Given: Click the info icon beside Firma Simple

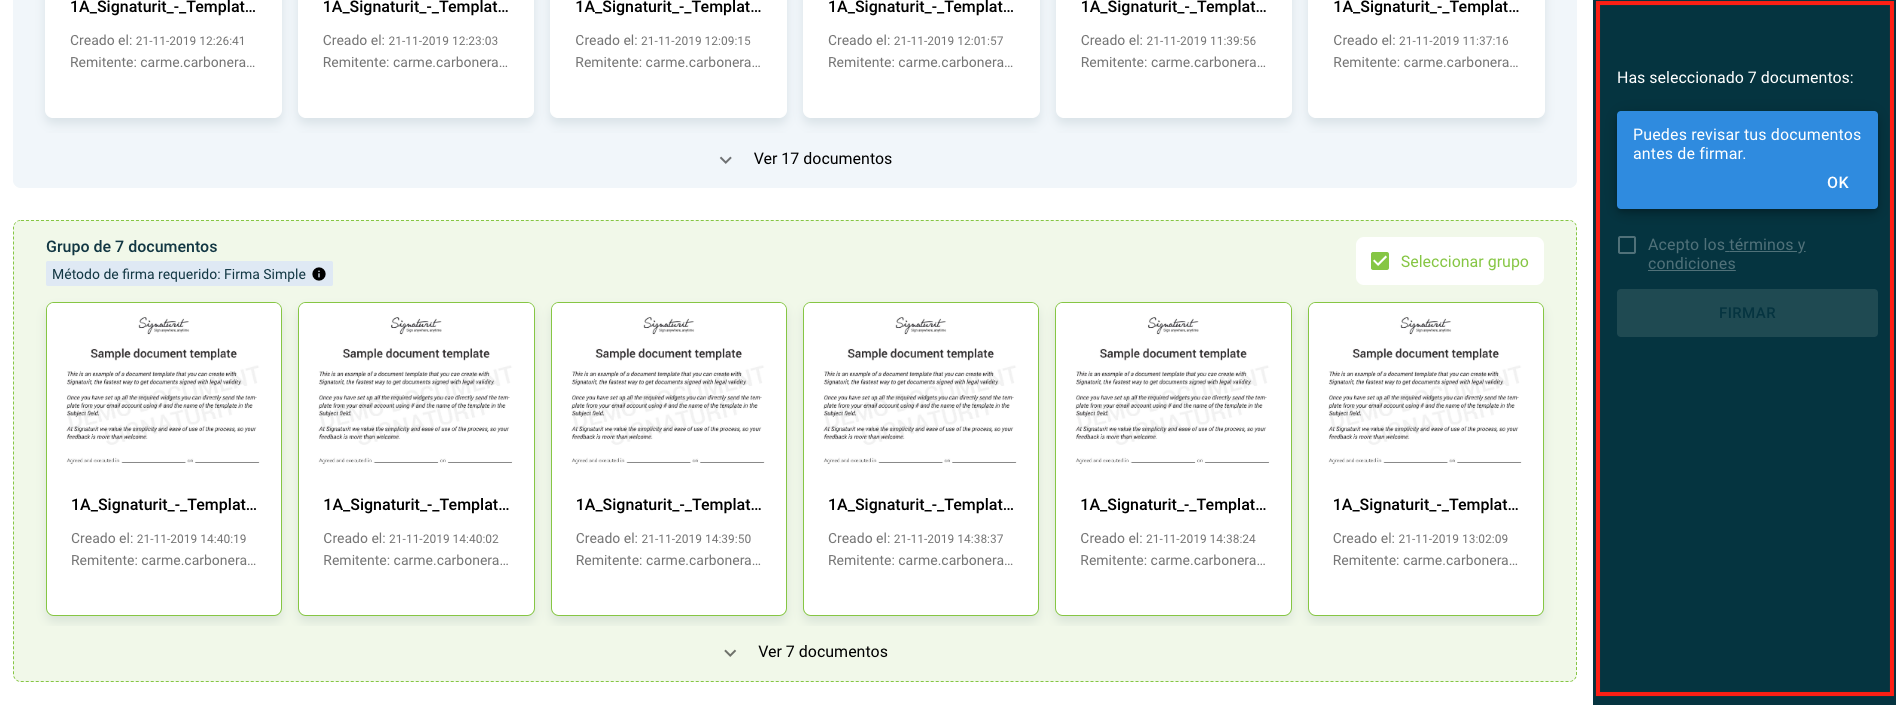Looking at the screenshot, I should click(x=319, y=274).
